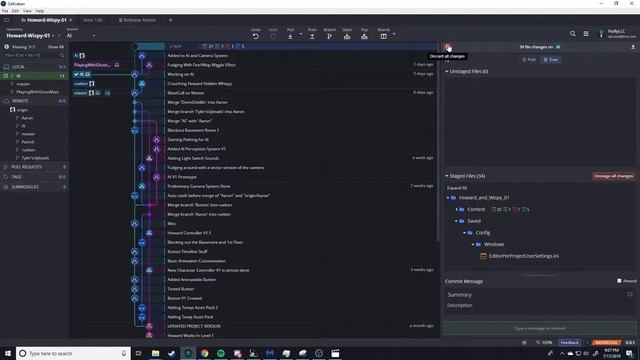Click the checked-out AI branch label in graph
Screen dimensions: 640x360
coord(82,74)
